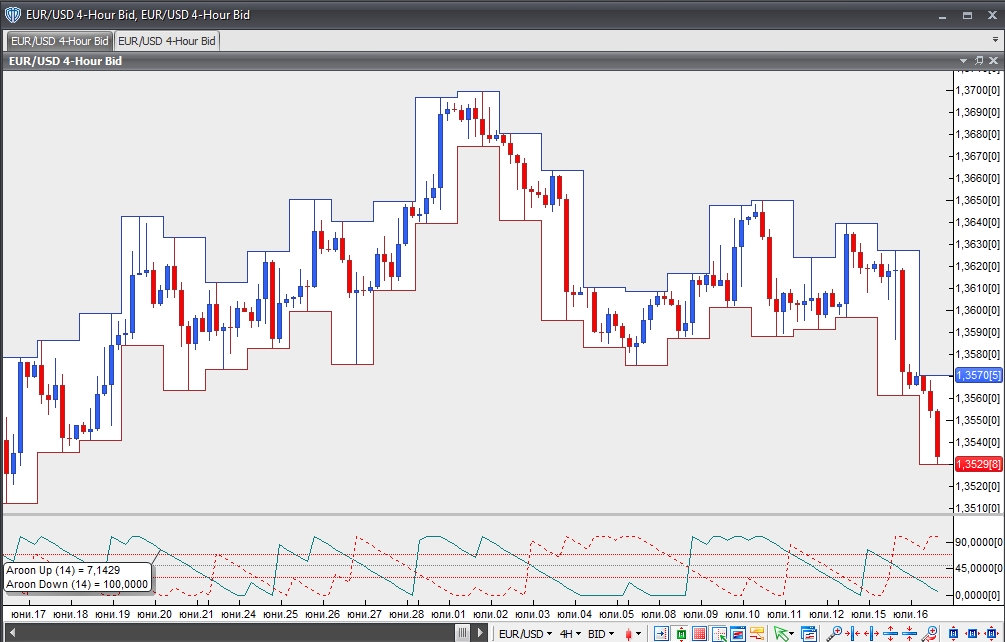The height and width of the screenshot is (642, 1005).
Task: Click the chart shift icon in bottom toolbar
Action: [x=661, y=633]
